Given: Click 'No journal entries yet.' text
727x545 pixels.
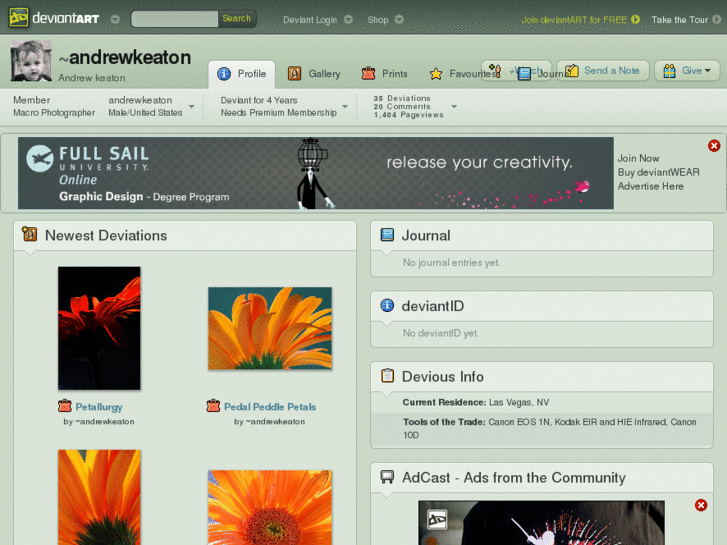Looking at the screenshot, I should pyautogui.click(x=451, y=263).
